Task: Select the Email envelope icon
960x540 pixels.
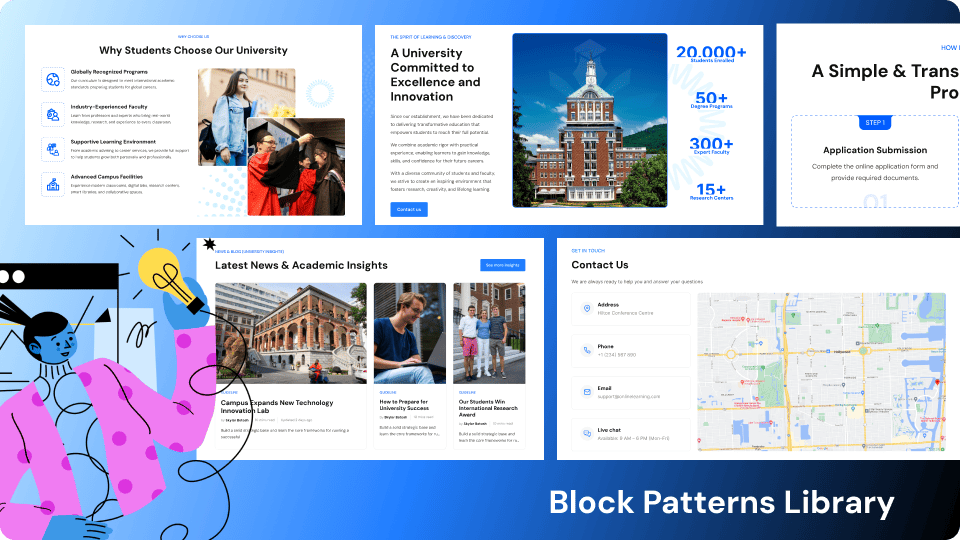Action: click(586, 392)
